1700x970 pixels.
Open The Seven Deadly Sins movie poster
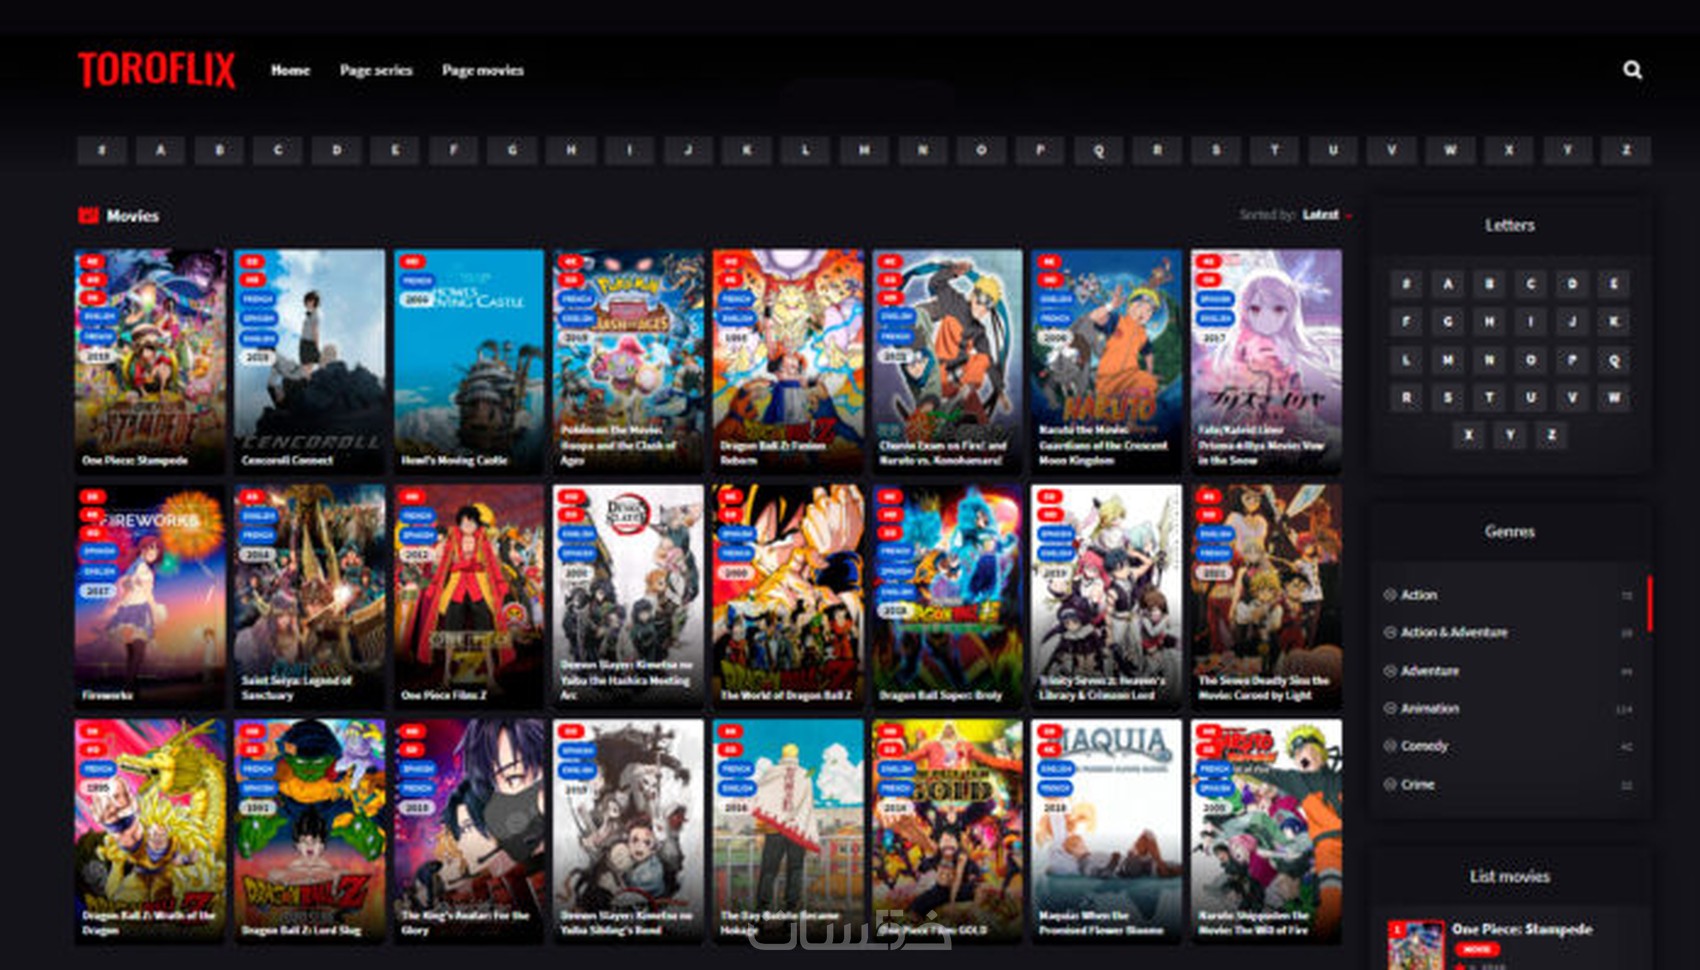(1266, 597)
